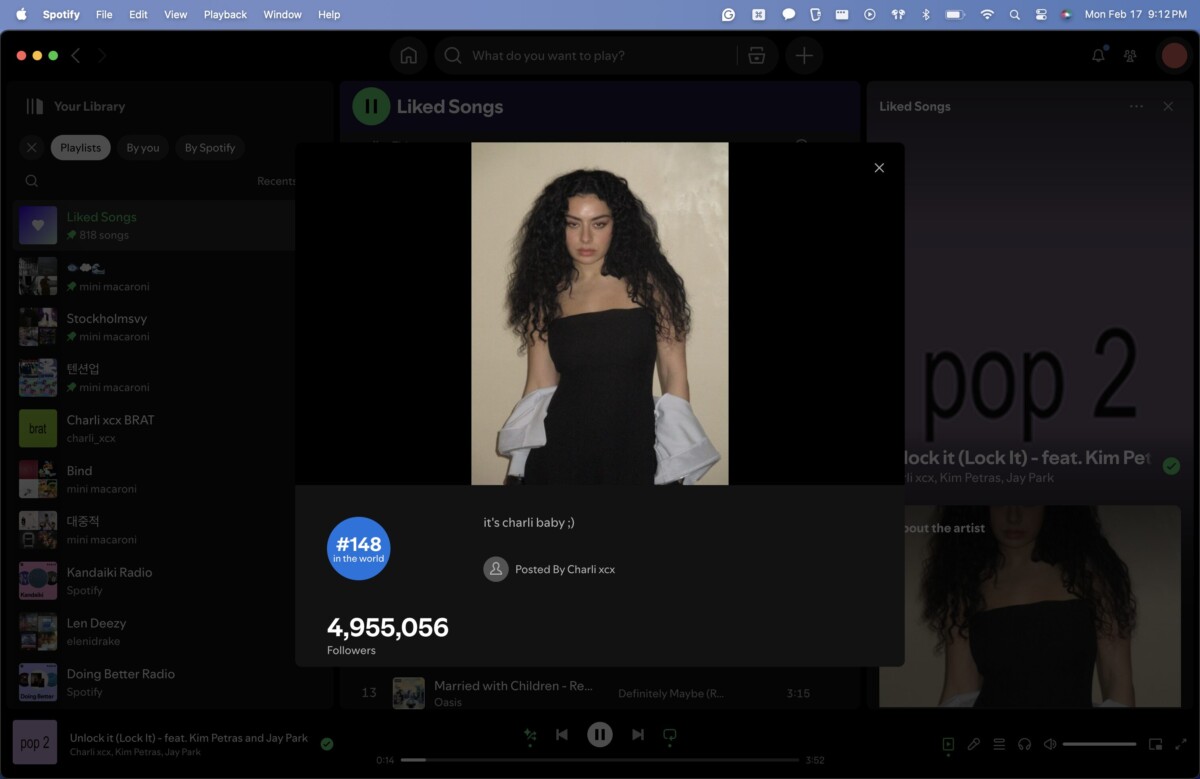This screenshot has width=1200, height=779.
Task: Click the 텐션업 playlist thumbnail
Action: click(x=38, y=377)
